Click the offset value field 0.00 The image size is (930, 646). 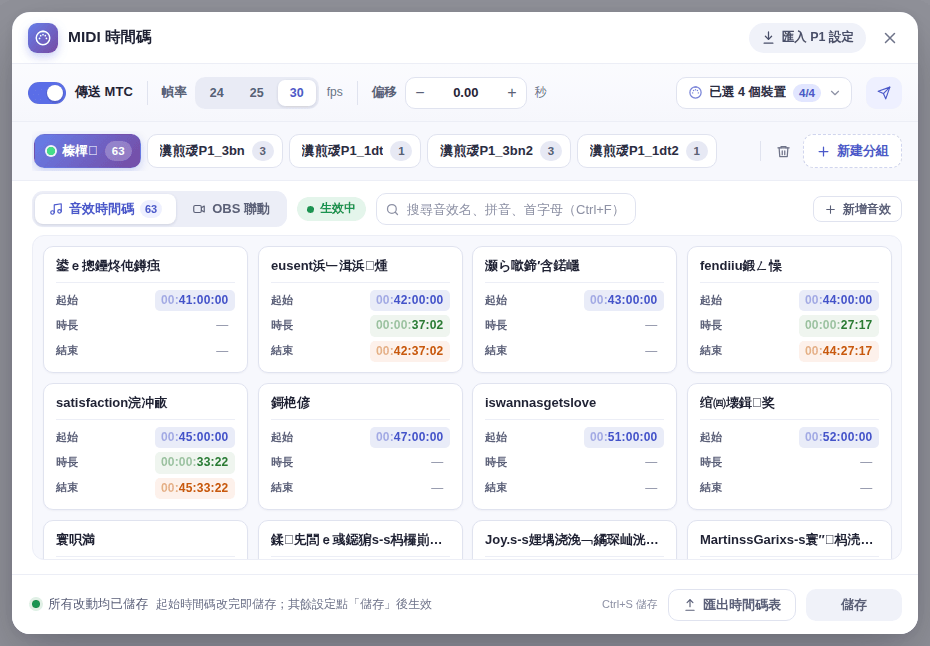pyautogui.click(x=466, y=93)
